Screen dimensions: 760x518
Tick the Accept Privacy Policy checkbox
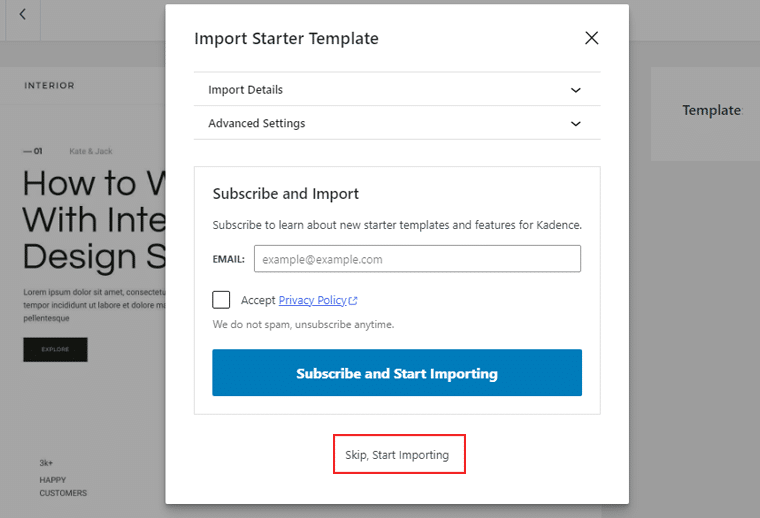coord(221,300)
